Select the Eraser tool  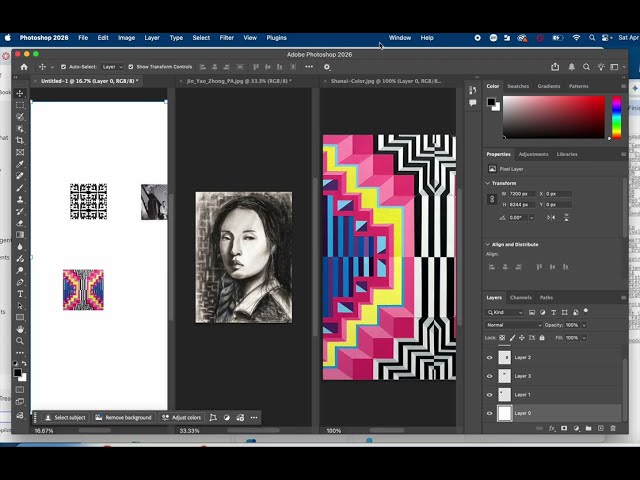[20, 223]
